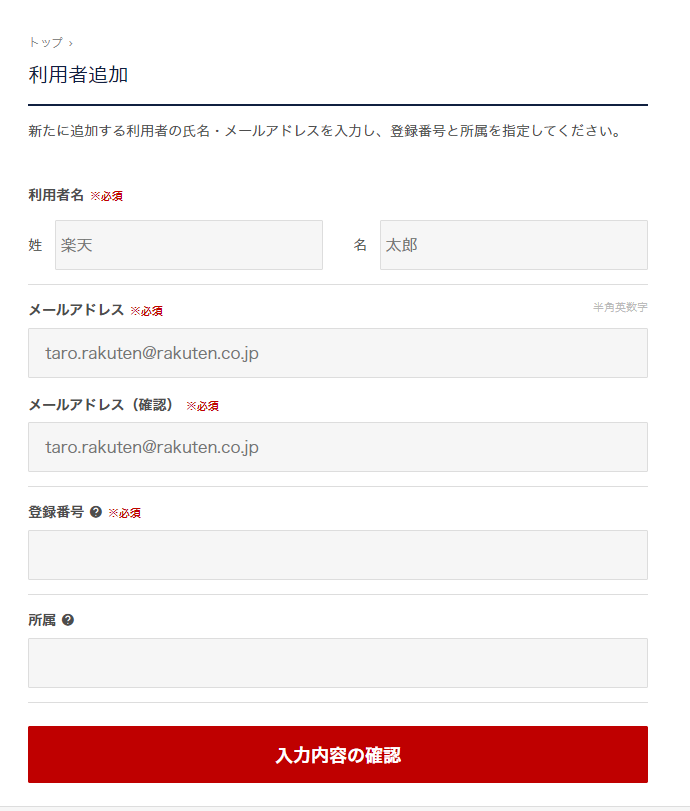
Task: Click into the empty 登録番号 field
Action: coord(338,555)
